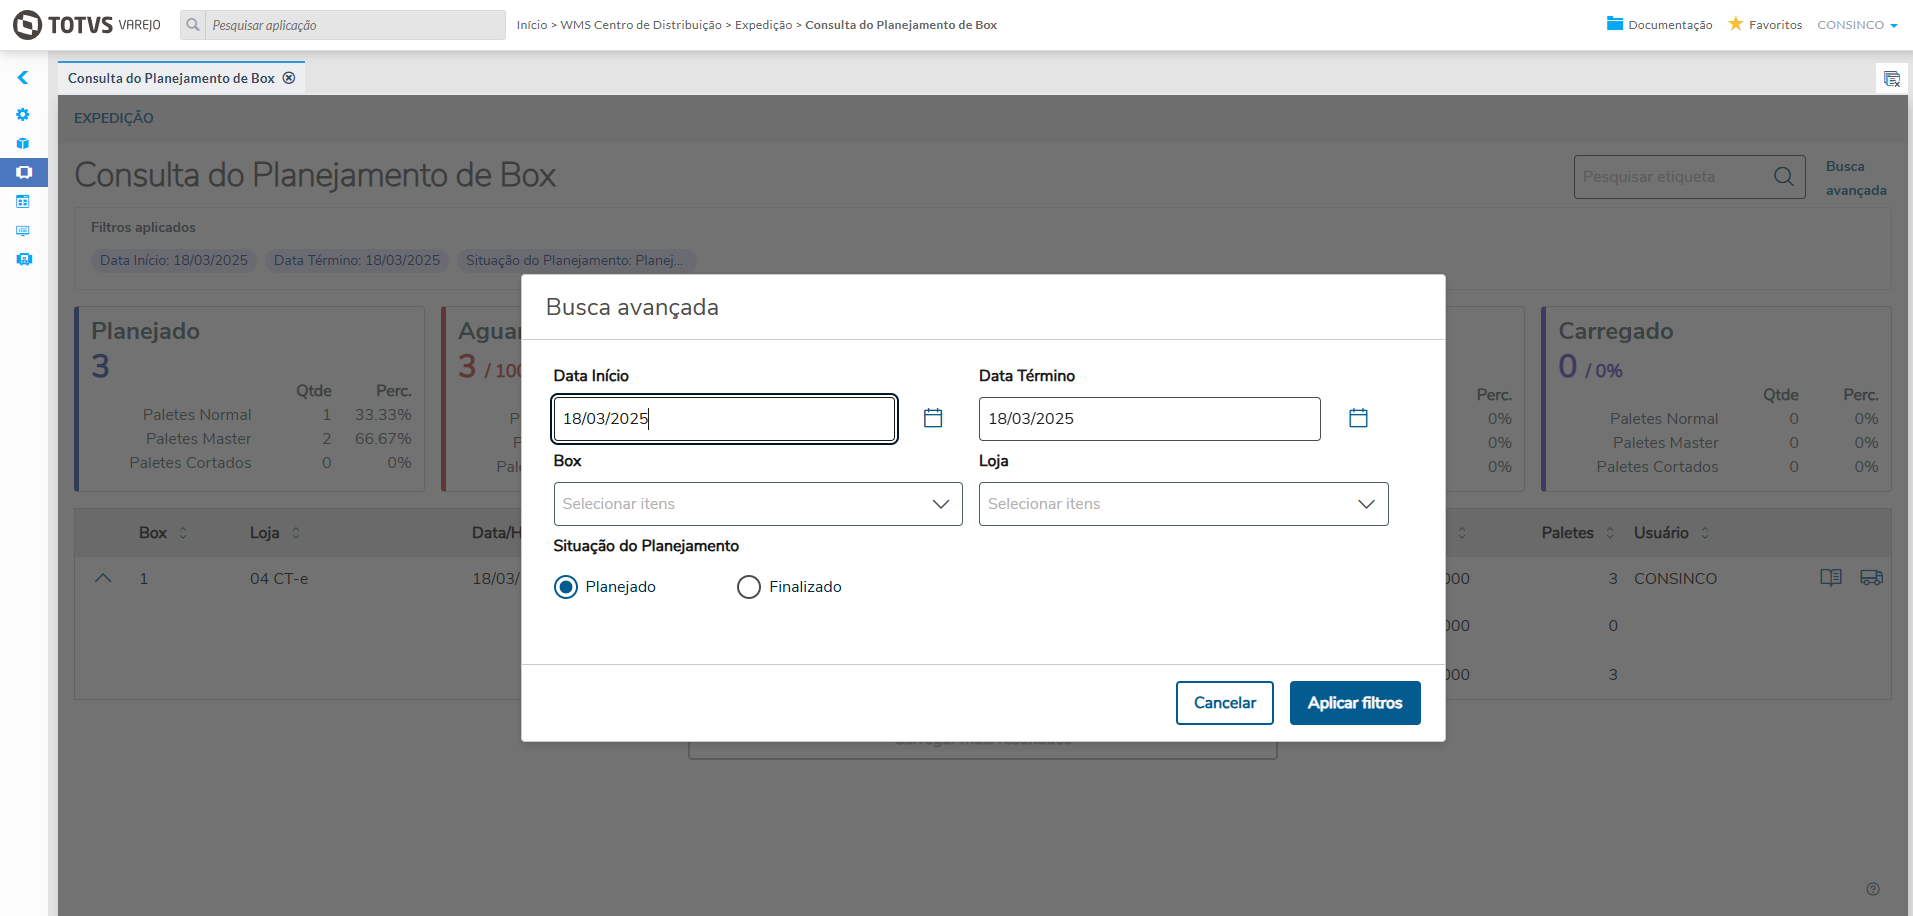Open the CONSINCO user dropdown menu
1913x916 pixels.
tap(1857, 25)
